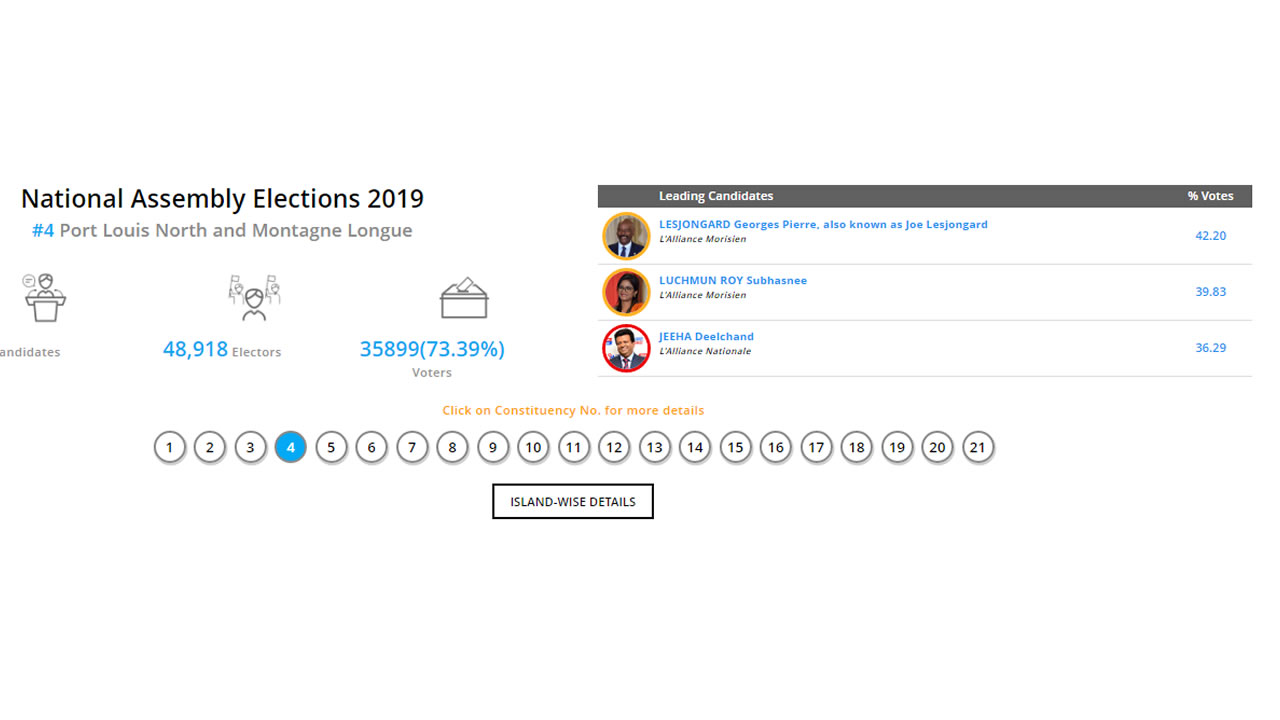Open JEEHA Deelchand candidate link

pyautogui.click(x=706, y=337)
